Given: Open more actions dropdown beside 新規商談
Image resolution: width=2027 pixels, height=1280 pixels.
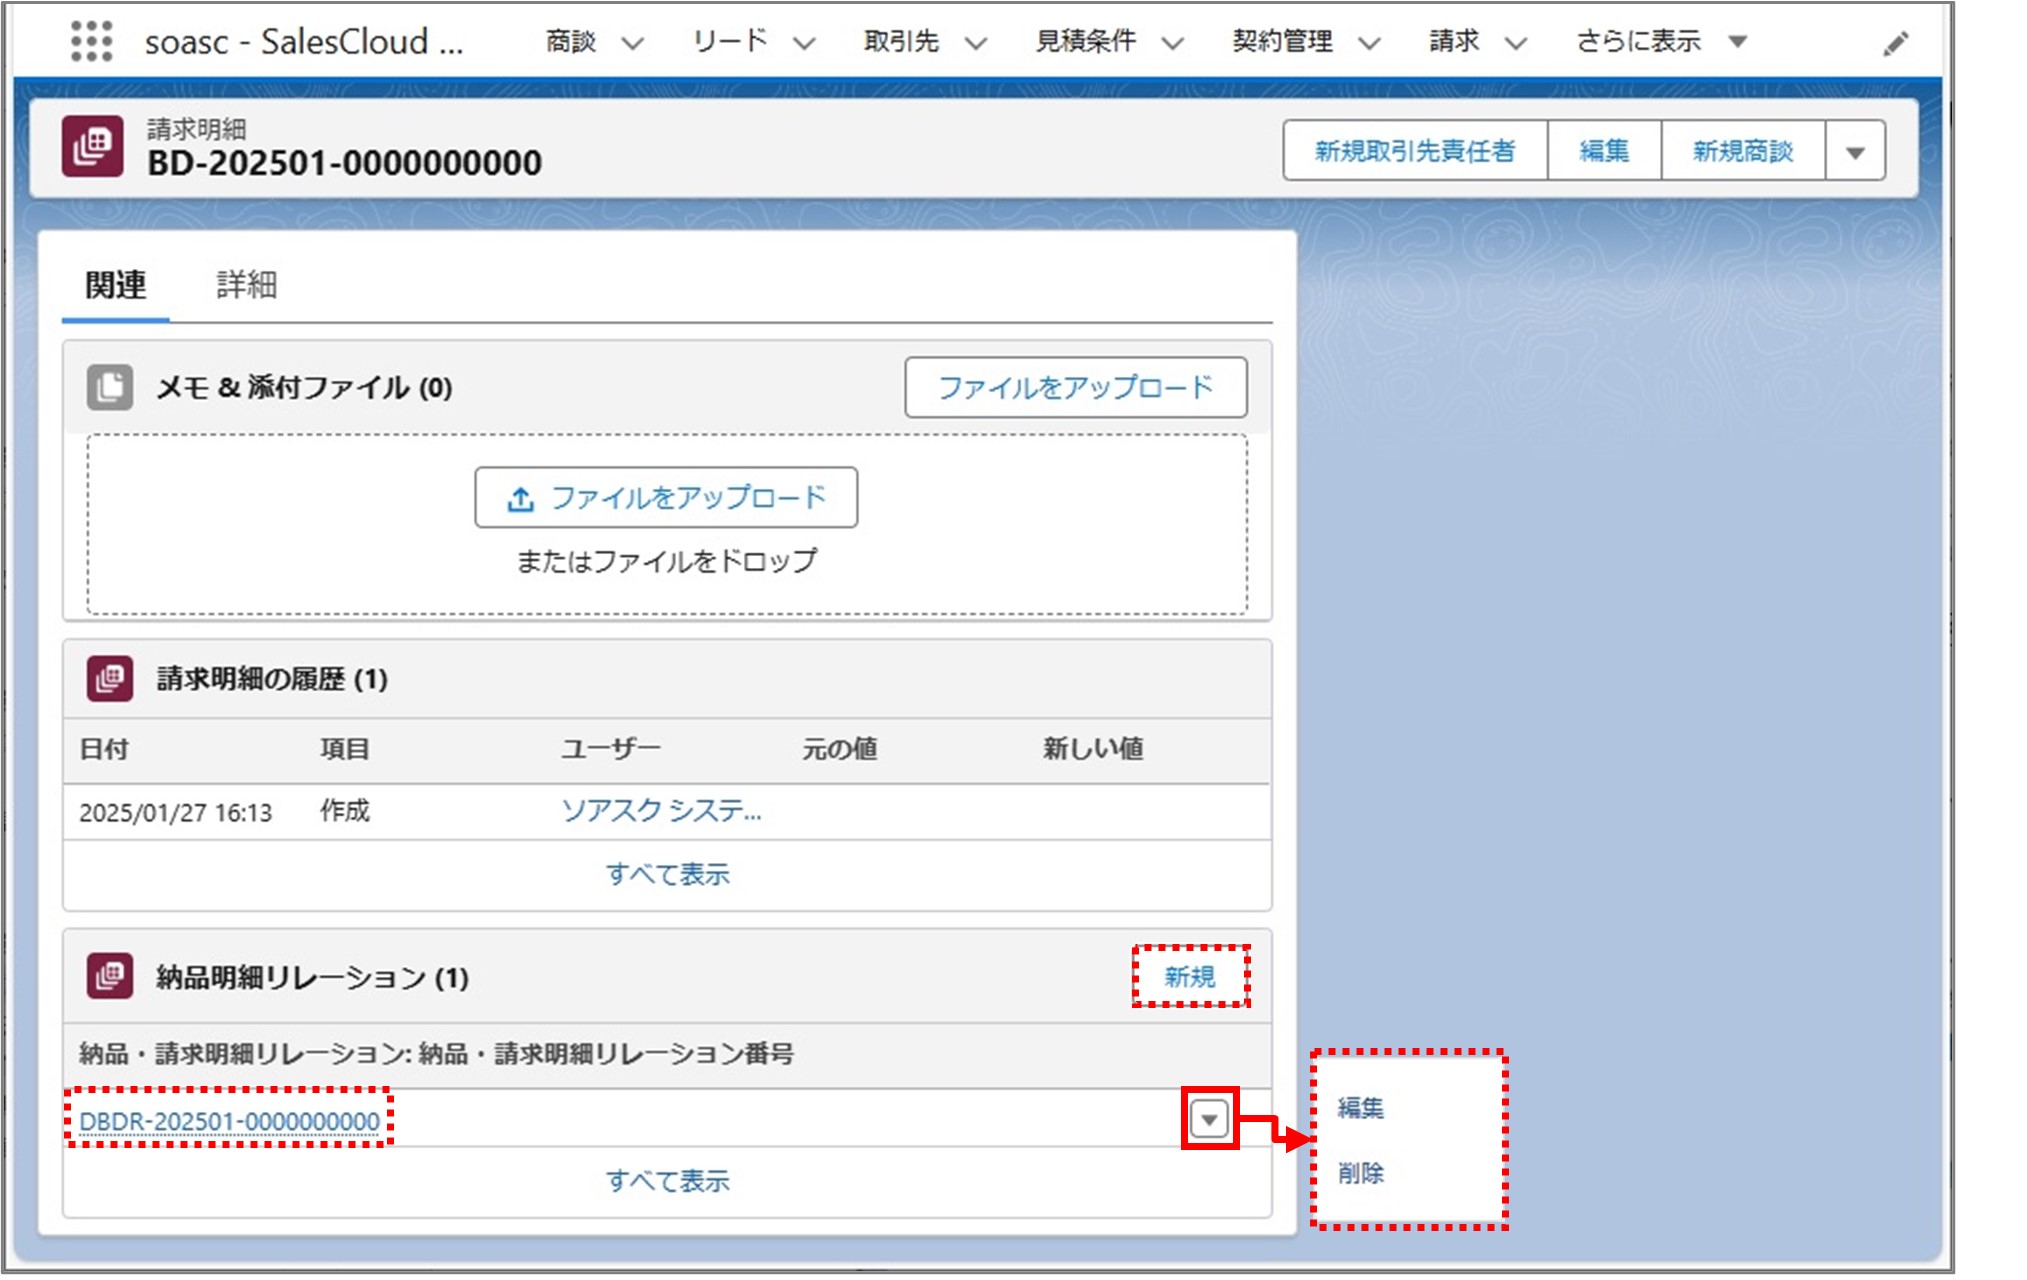Looking at the screenshot, I should 1856,152.
